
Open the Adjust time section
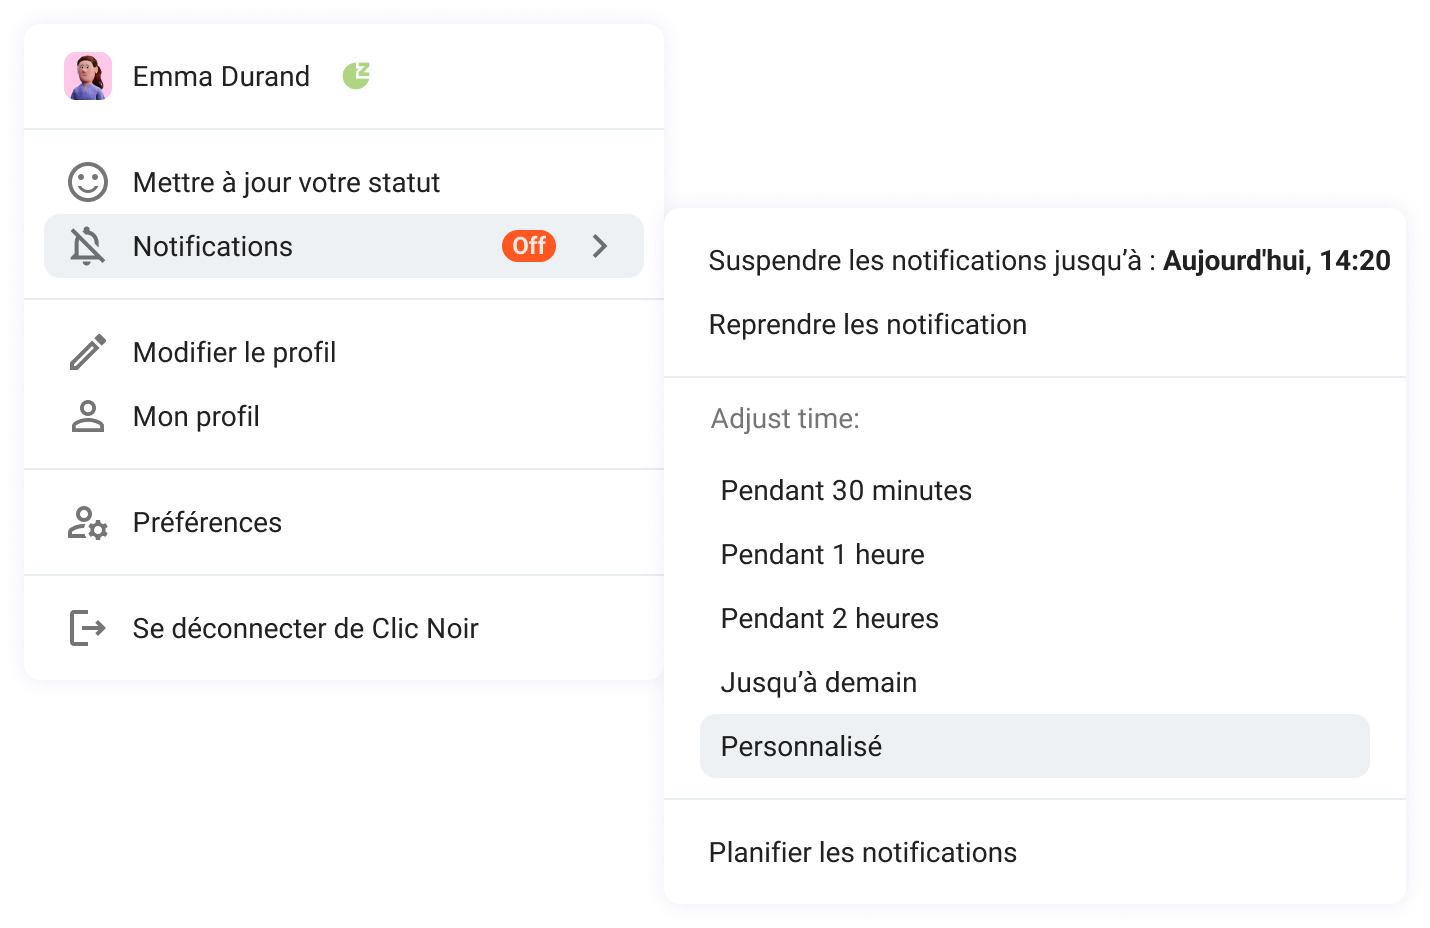click(x=784, y=418)
